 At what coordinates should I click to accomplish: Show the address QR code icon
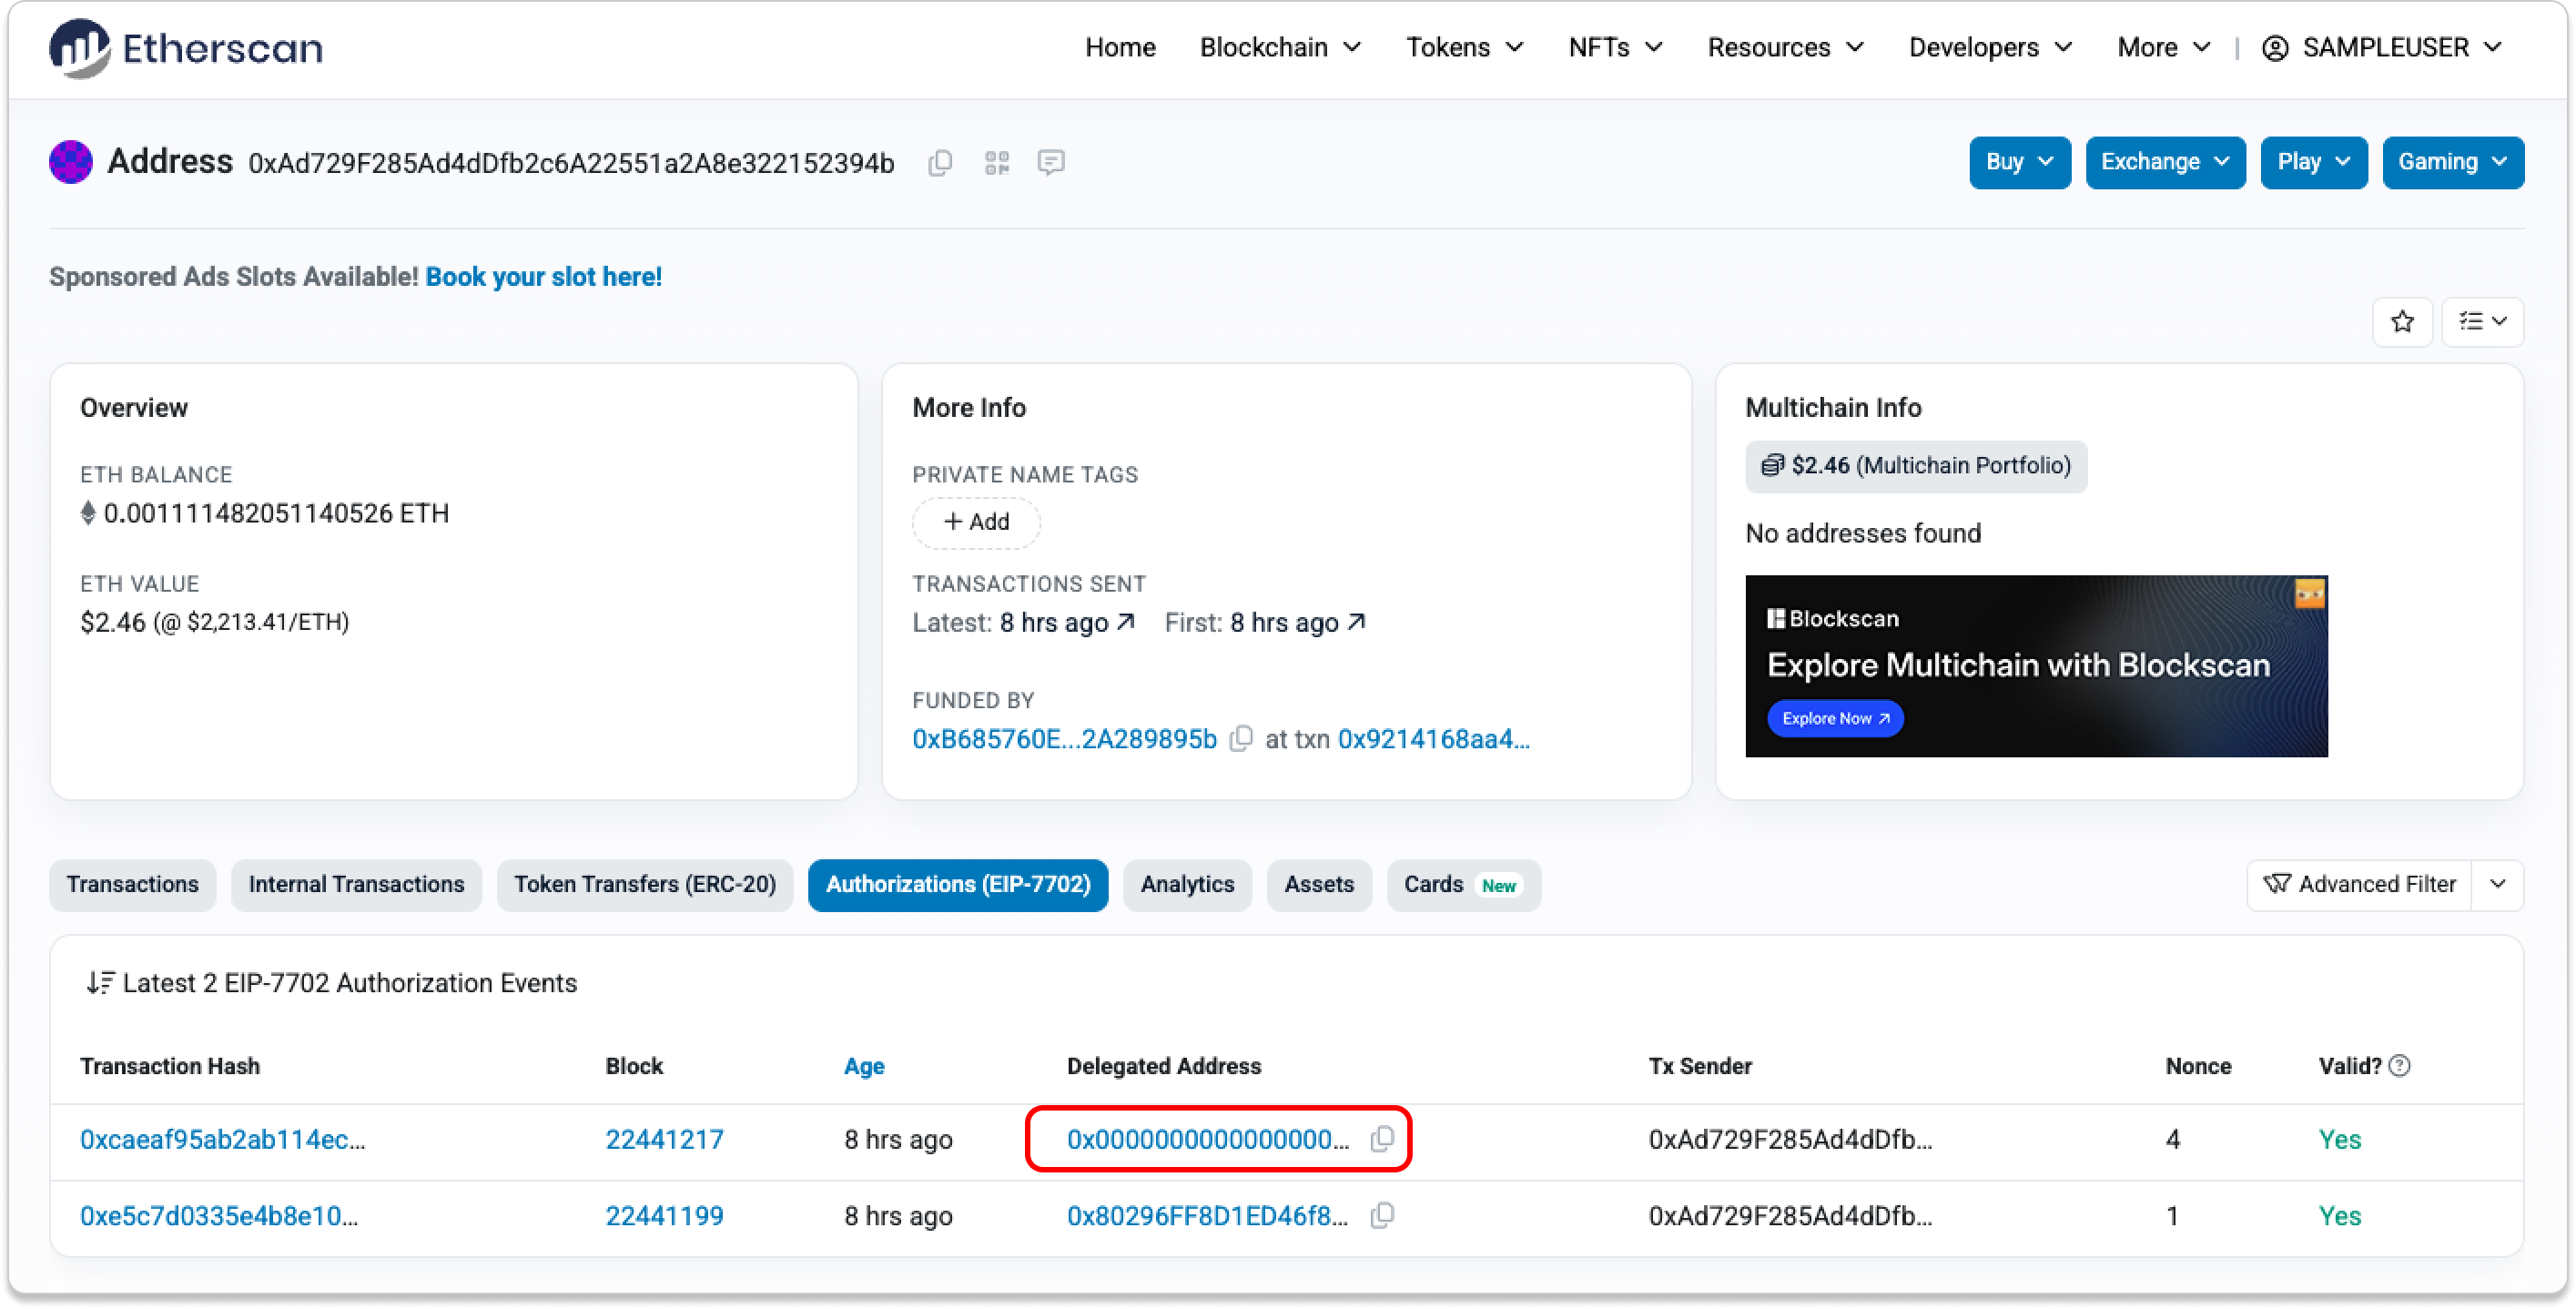pos(996,162)
